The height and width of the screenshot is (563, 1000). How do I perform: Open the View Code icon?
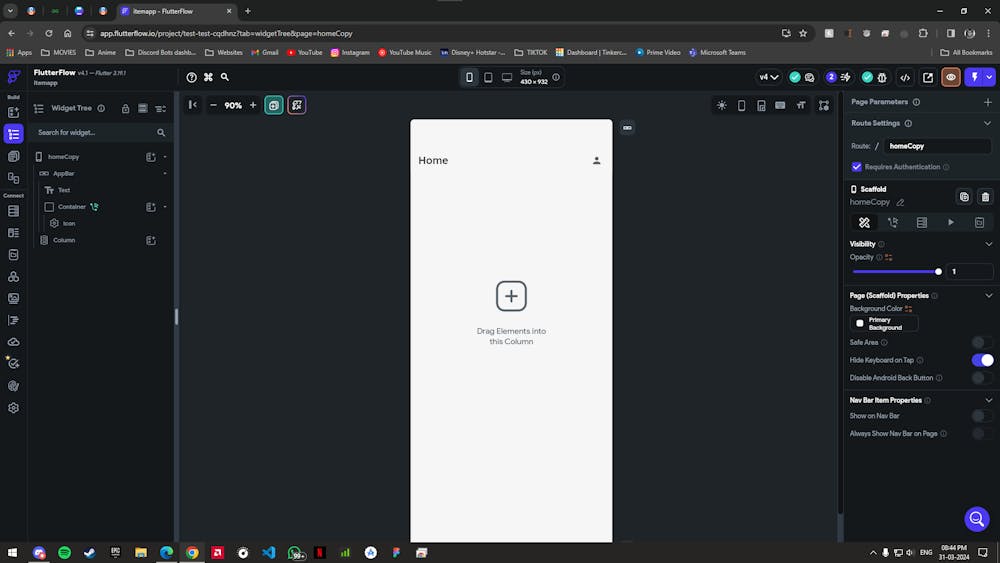[905, 77]
